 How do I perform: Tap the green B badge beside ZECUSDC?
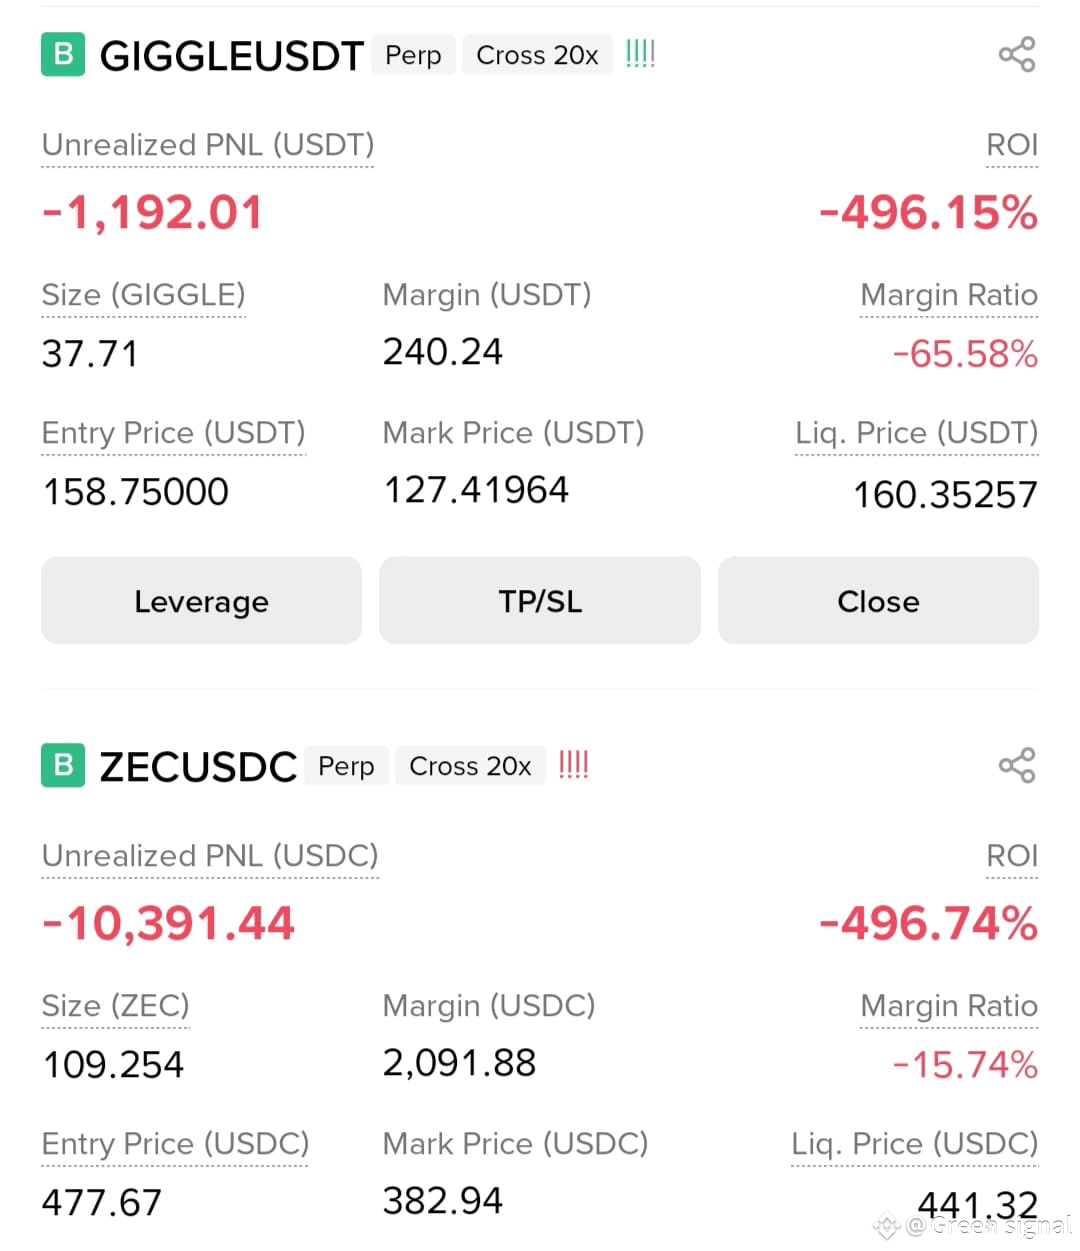63,765
